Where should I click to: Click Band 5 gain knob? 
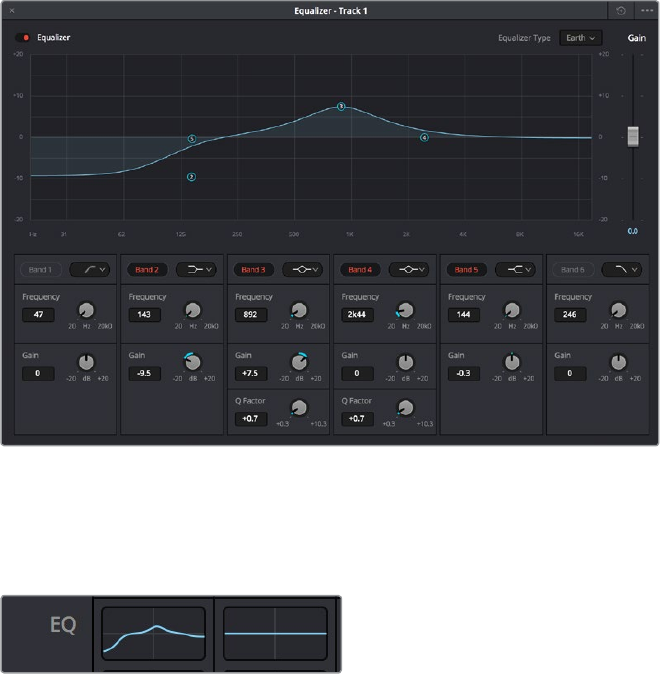pyautogui.click(x=512, y=362)
